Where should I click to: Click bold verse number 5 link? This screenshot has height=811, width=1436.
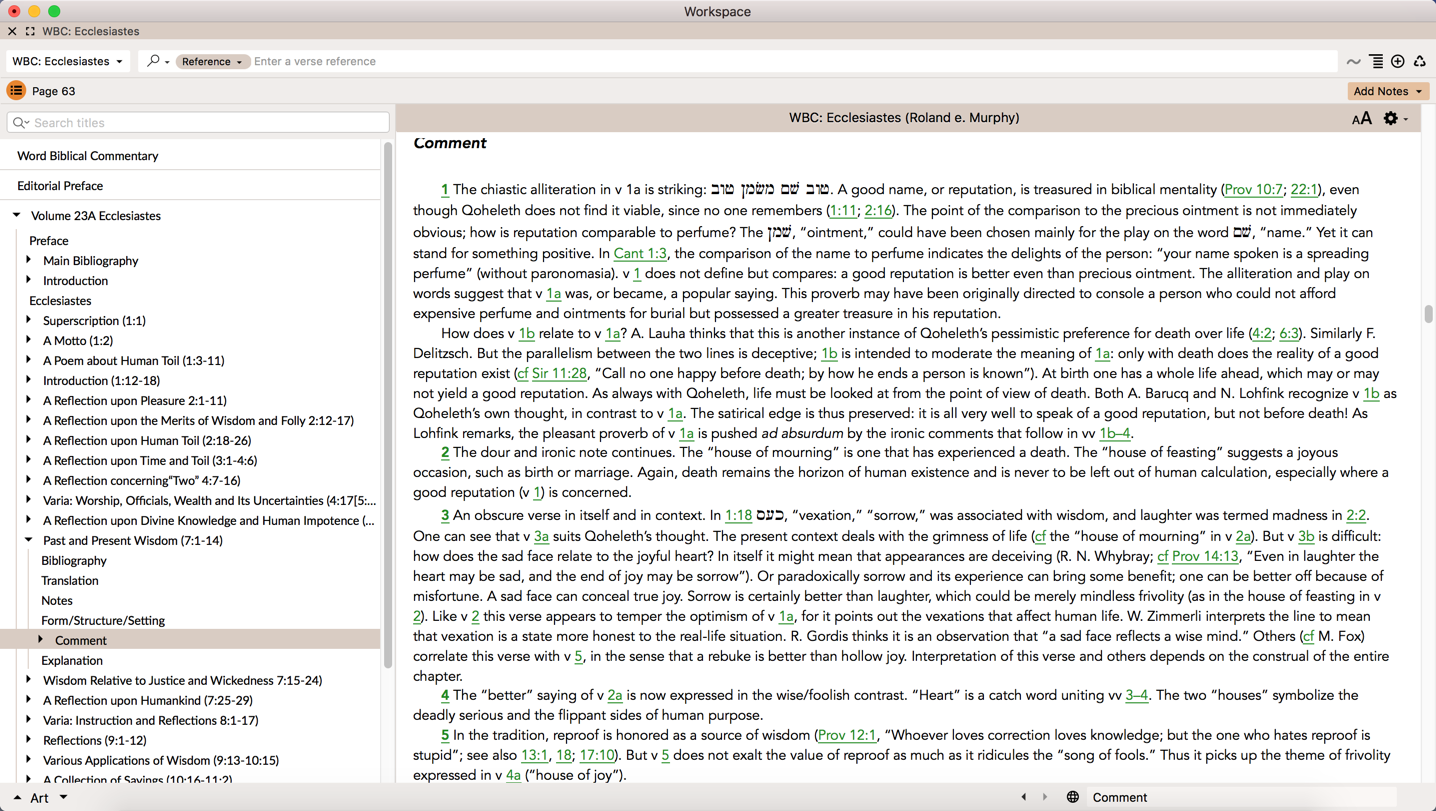click(445, 735)
